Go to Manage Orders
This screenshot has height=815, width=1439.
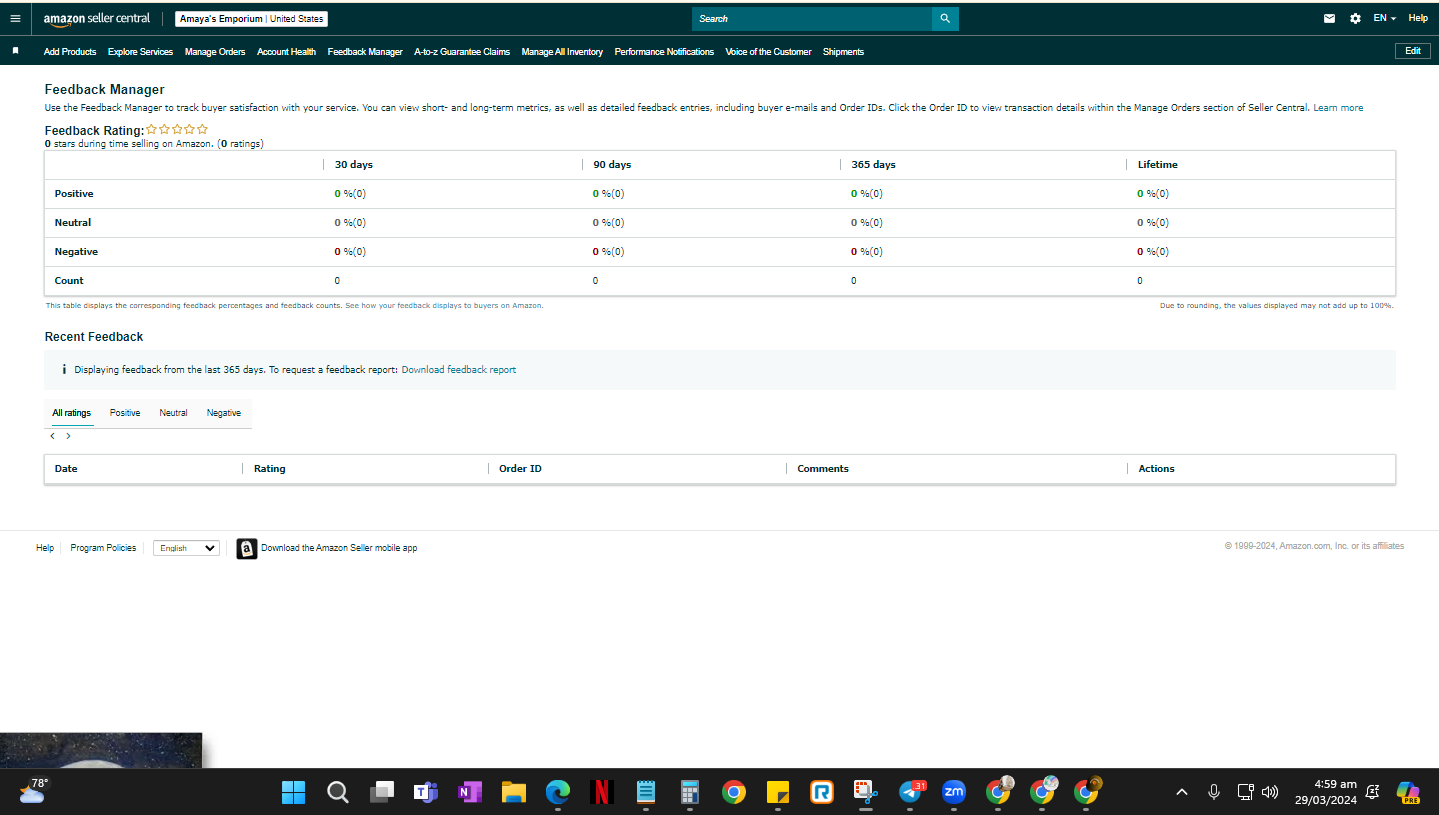pos(215,51)
